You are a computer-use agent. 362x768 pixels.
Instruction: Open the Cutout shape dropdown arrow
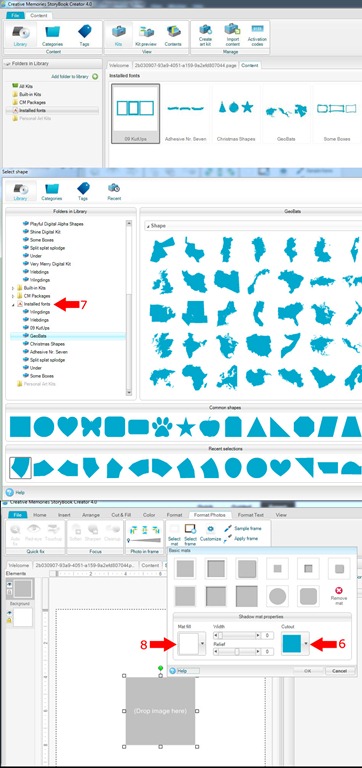306,643
